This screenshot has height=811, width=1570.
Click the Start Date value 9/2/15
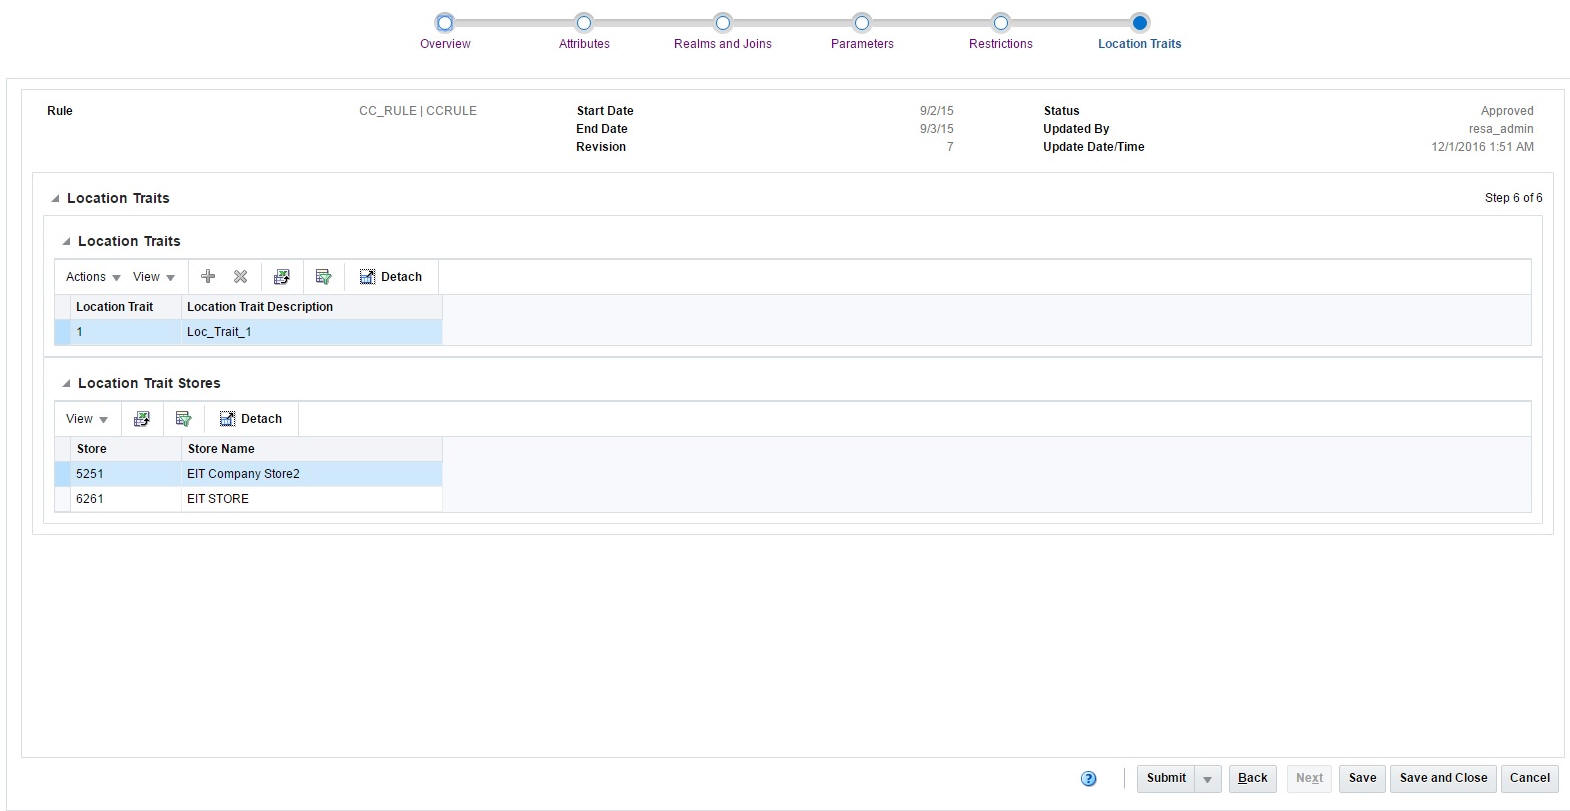click(937, 111)
